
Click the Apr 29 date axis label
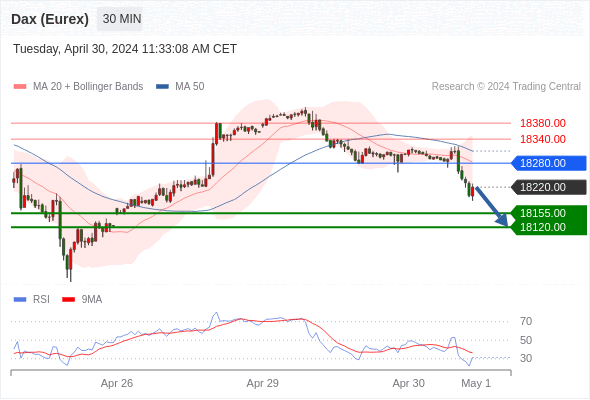pos(263,383)
